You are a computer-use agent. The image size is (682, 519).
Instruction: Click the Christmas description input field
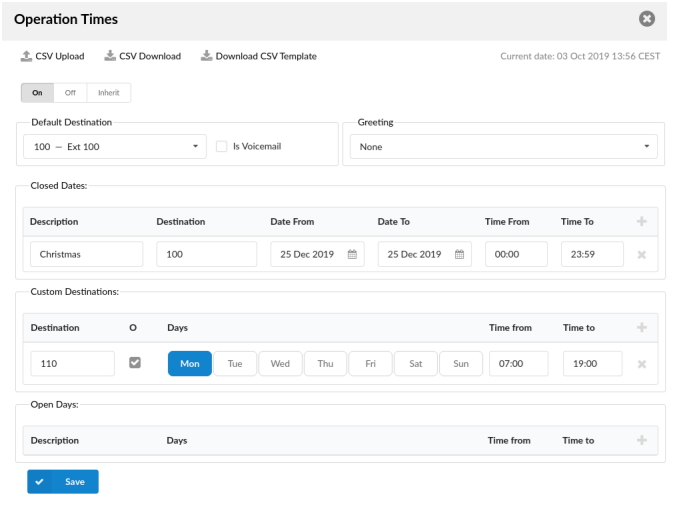(x=86, y=254)
